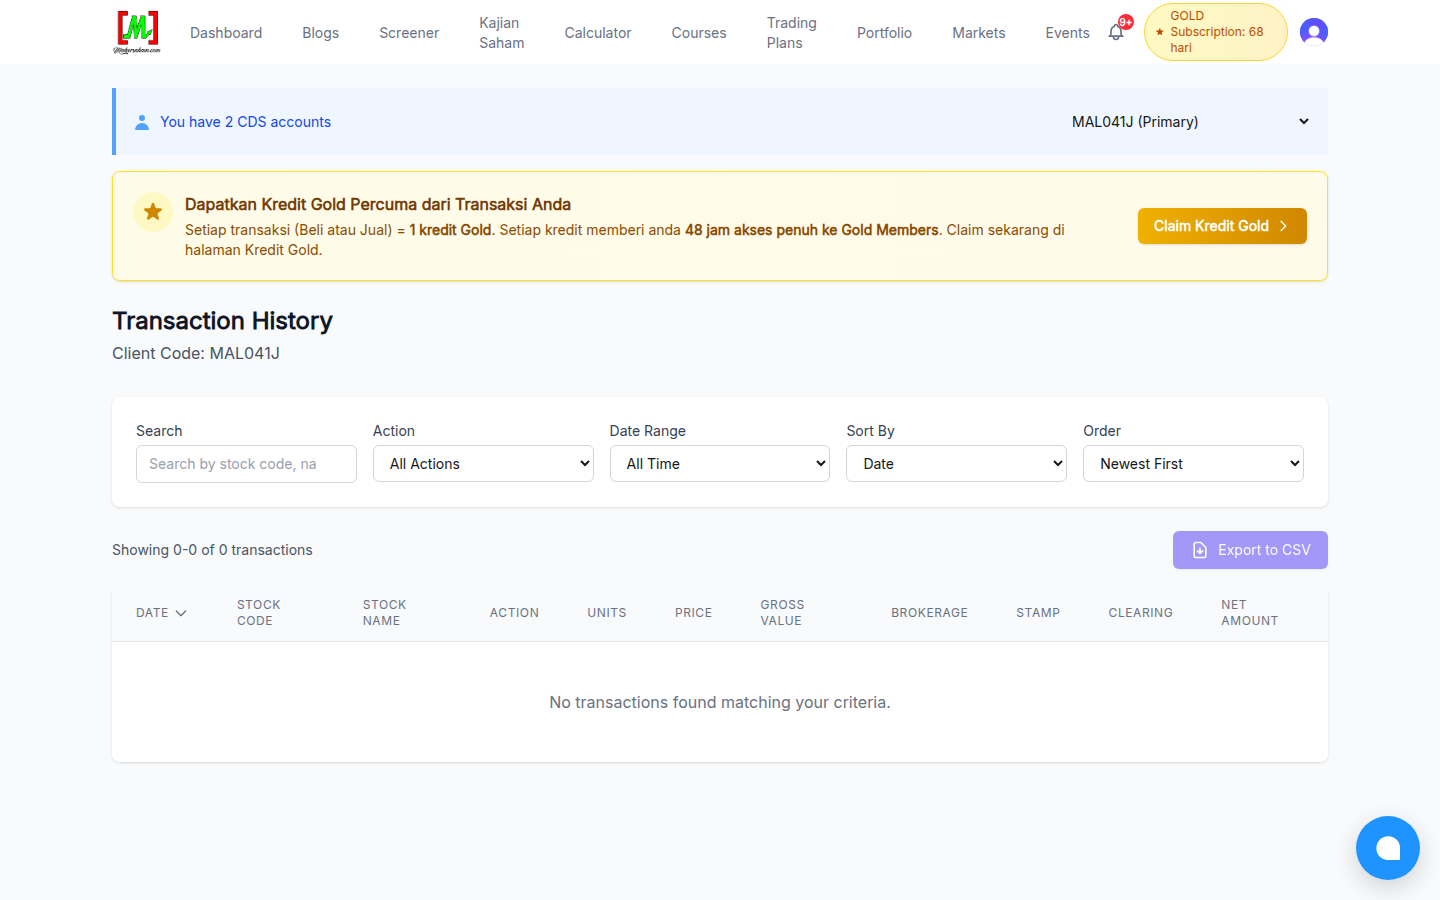The height and width of the screenshot is (900, 1440).
Task: Click the Showing 0-0 of 0 transactions text
Action: click(x=212, y=550)
